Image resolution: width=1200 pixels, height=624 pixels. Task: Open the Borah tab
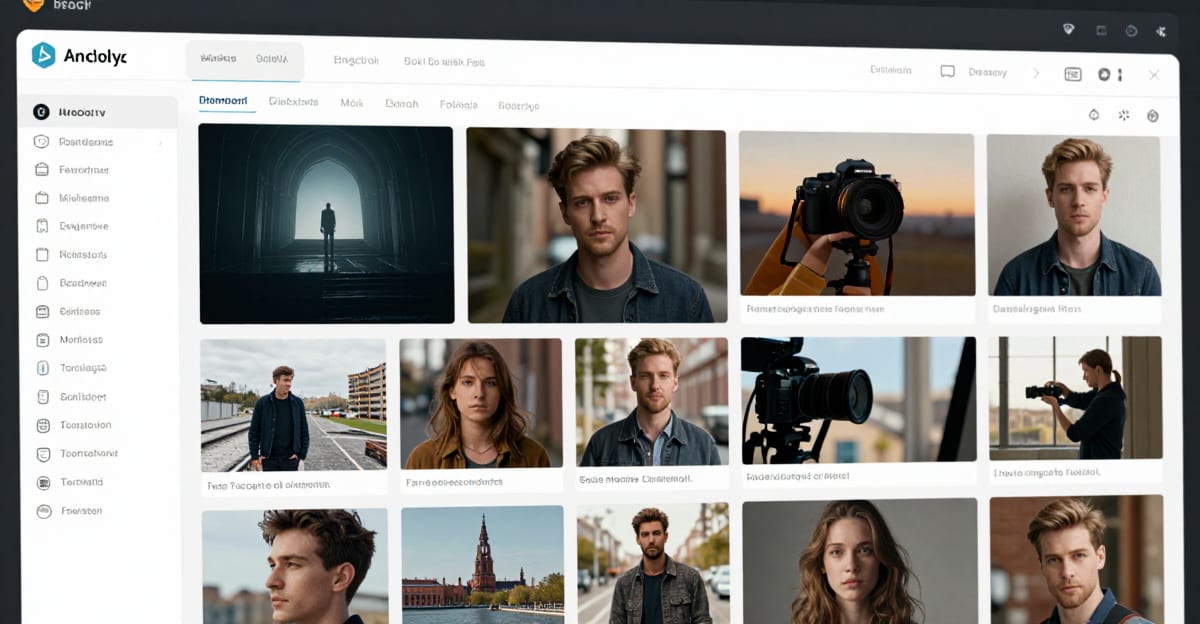click(402, 103)
